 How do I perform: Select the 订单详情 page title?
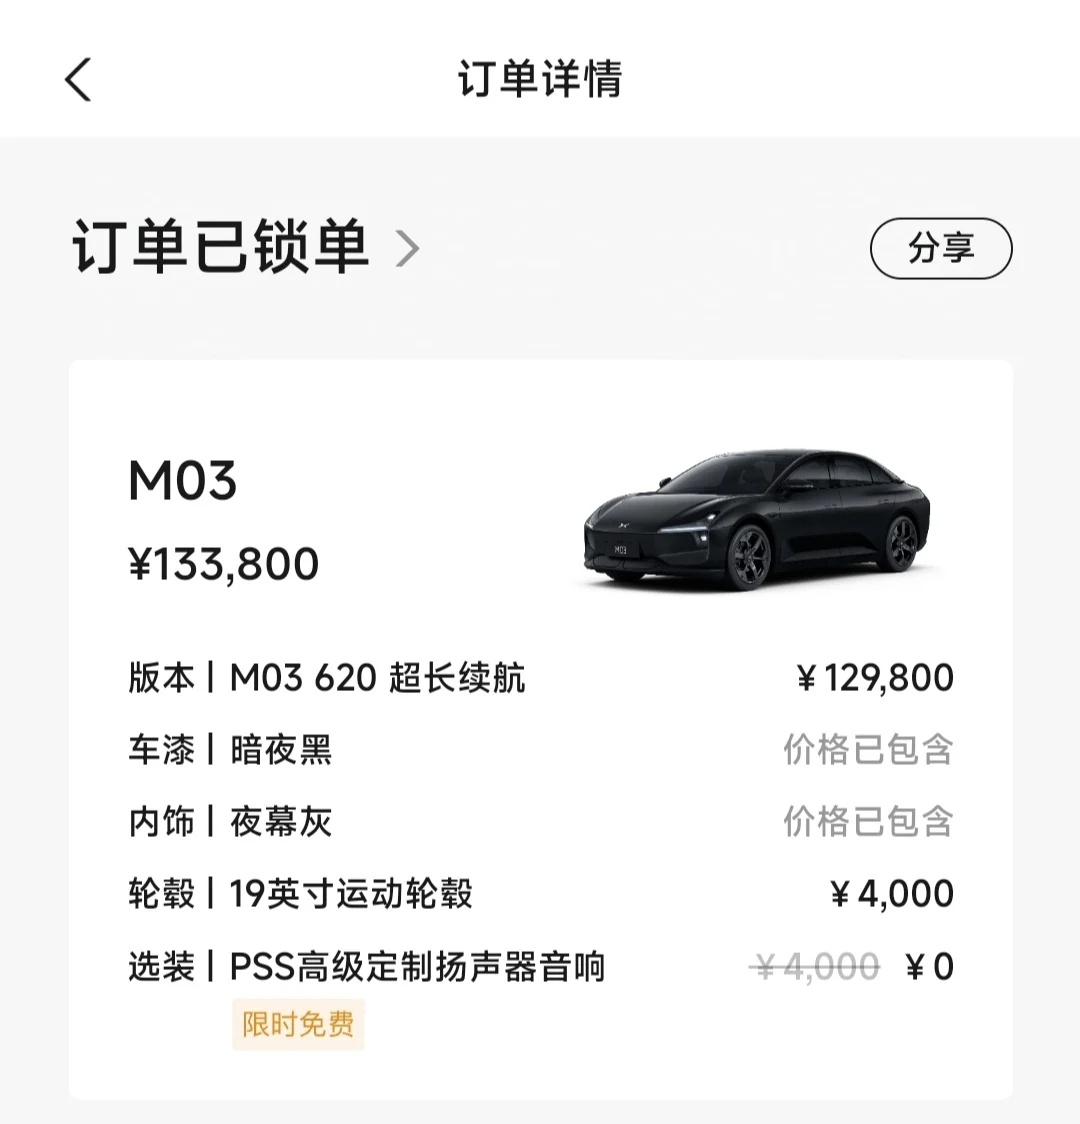tap(540, 79)
